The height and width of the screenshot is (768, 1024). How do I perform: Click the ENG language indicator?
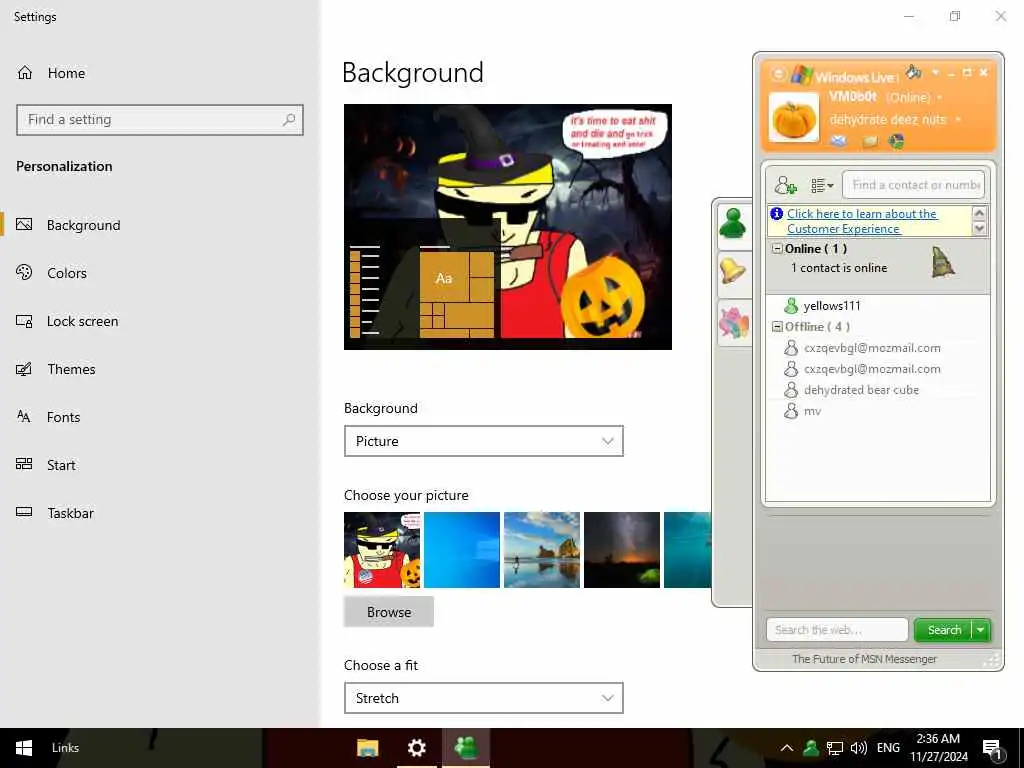(x=888, y=748)
